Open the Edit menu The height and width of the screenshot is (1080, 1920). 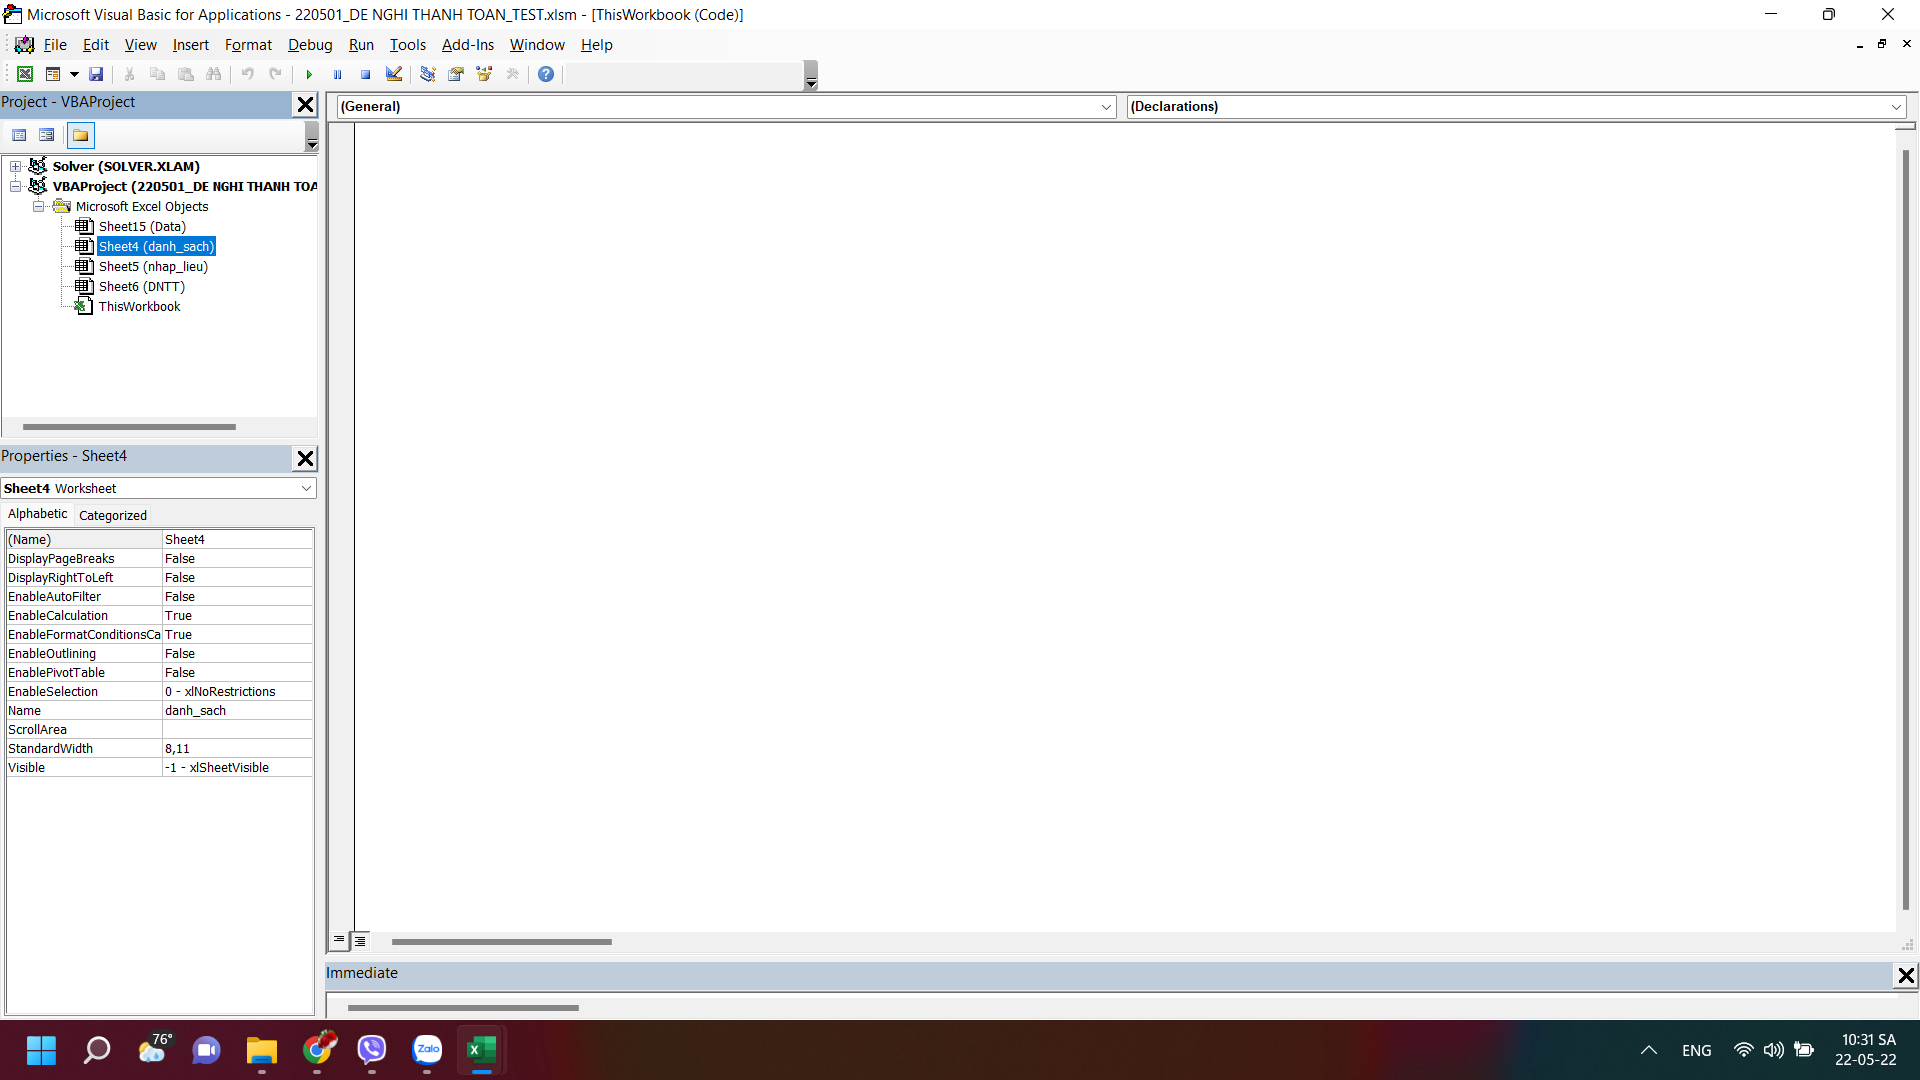pos(96,45)
